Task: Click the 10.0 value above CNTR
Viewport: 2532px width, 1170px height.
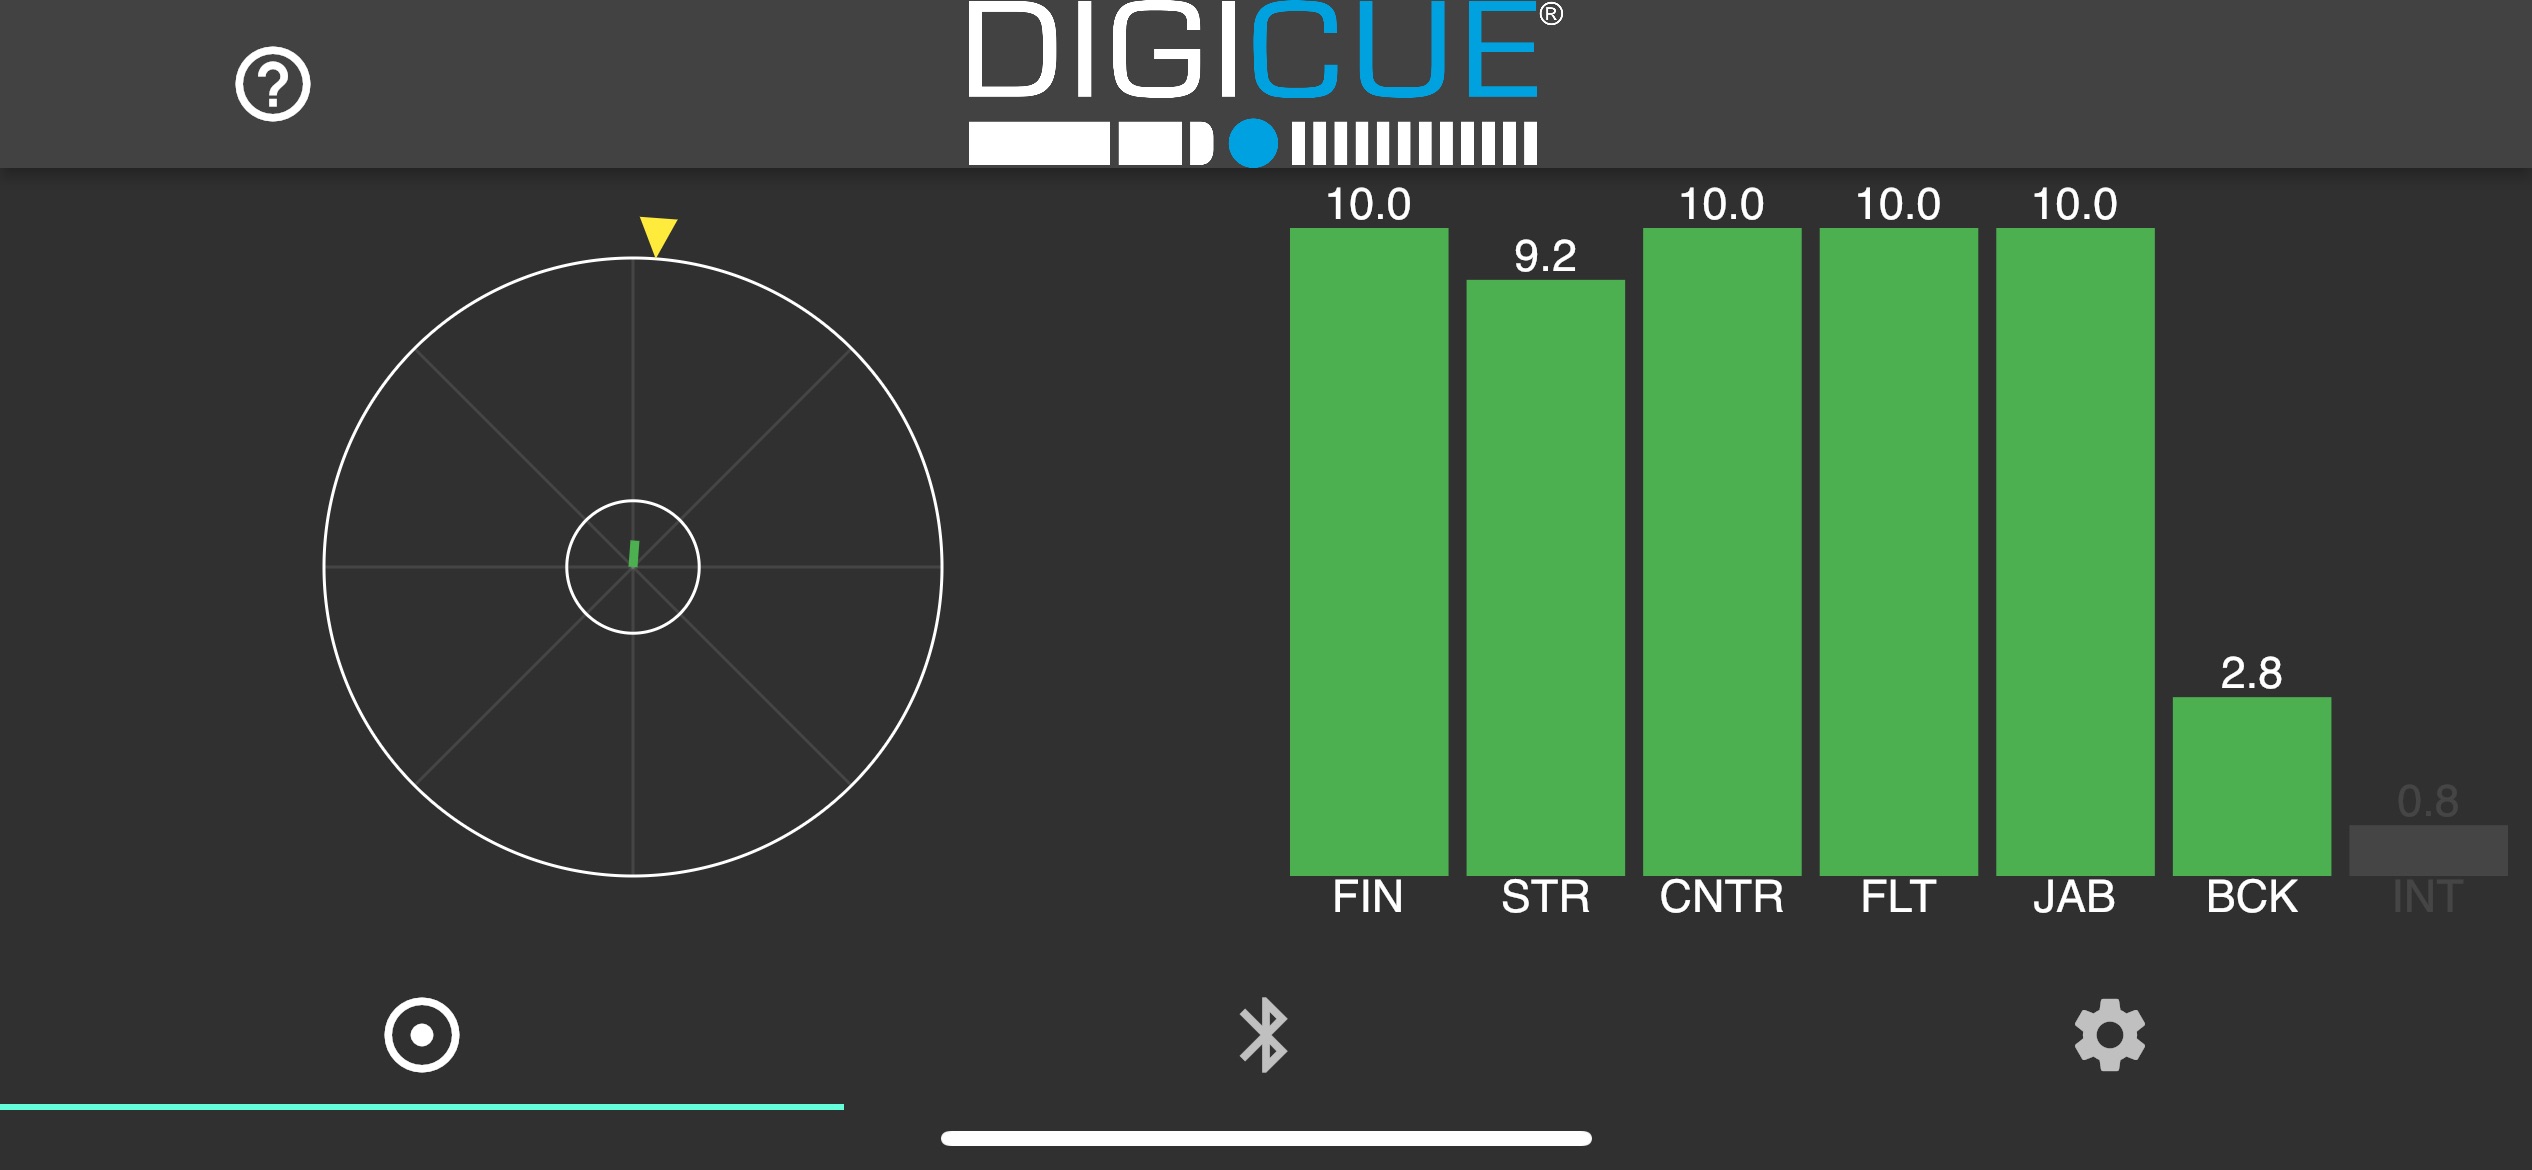Action: click(x=1722, y=204)
